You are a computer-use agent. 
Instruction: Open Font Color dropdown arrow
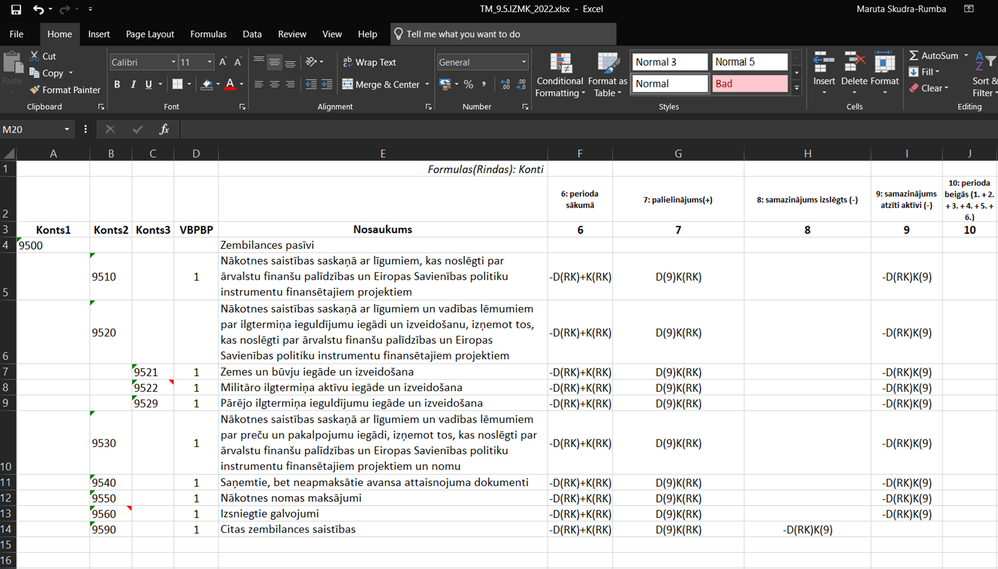pyautogui.click(x=241, y=84)
